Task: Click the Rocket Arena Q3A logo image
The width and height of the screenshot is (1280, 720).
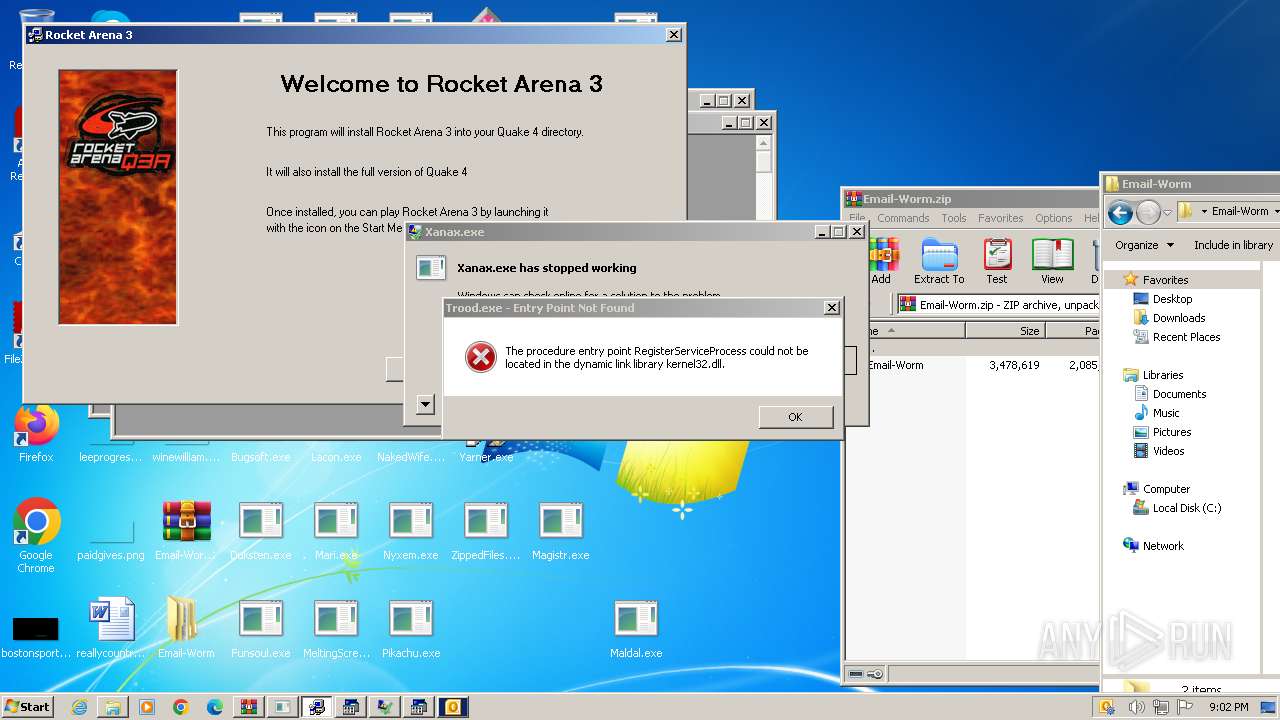Action: tap(118, 197)
